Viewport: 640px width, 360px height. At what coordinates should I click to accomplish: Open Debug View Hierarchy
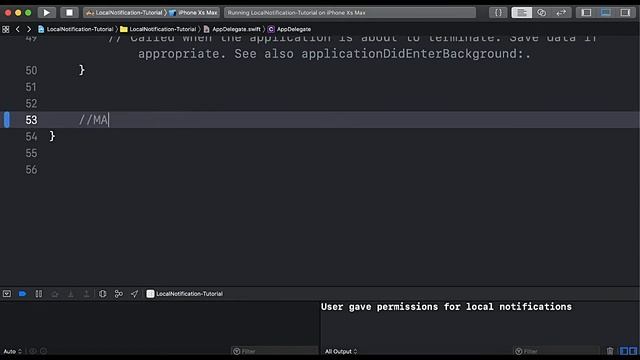click(x=102, y=294)
